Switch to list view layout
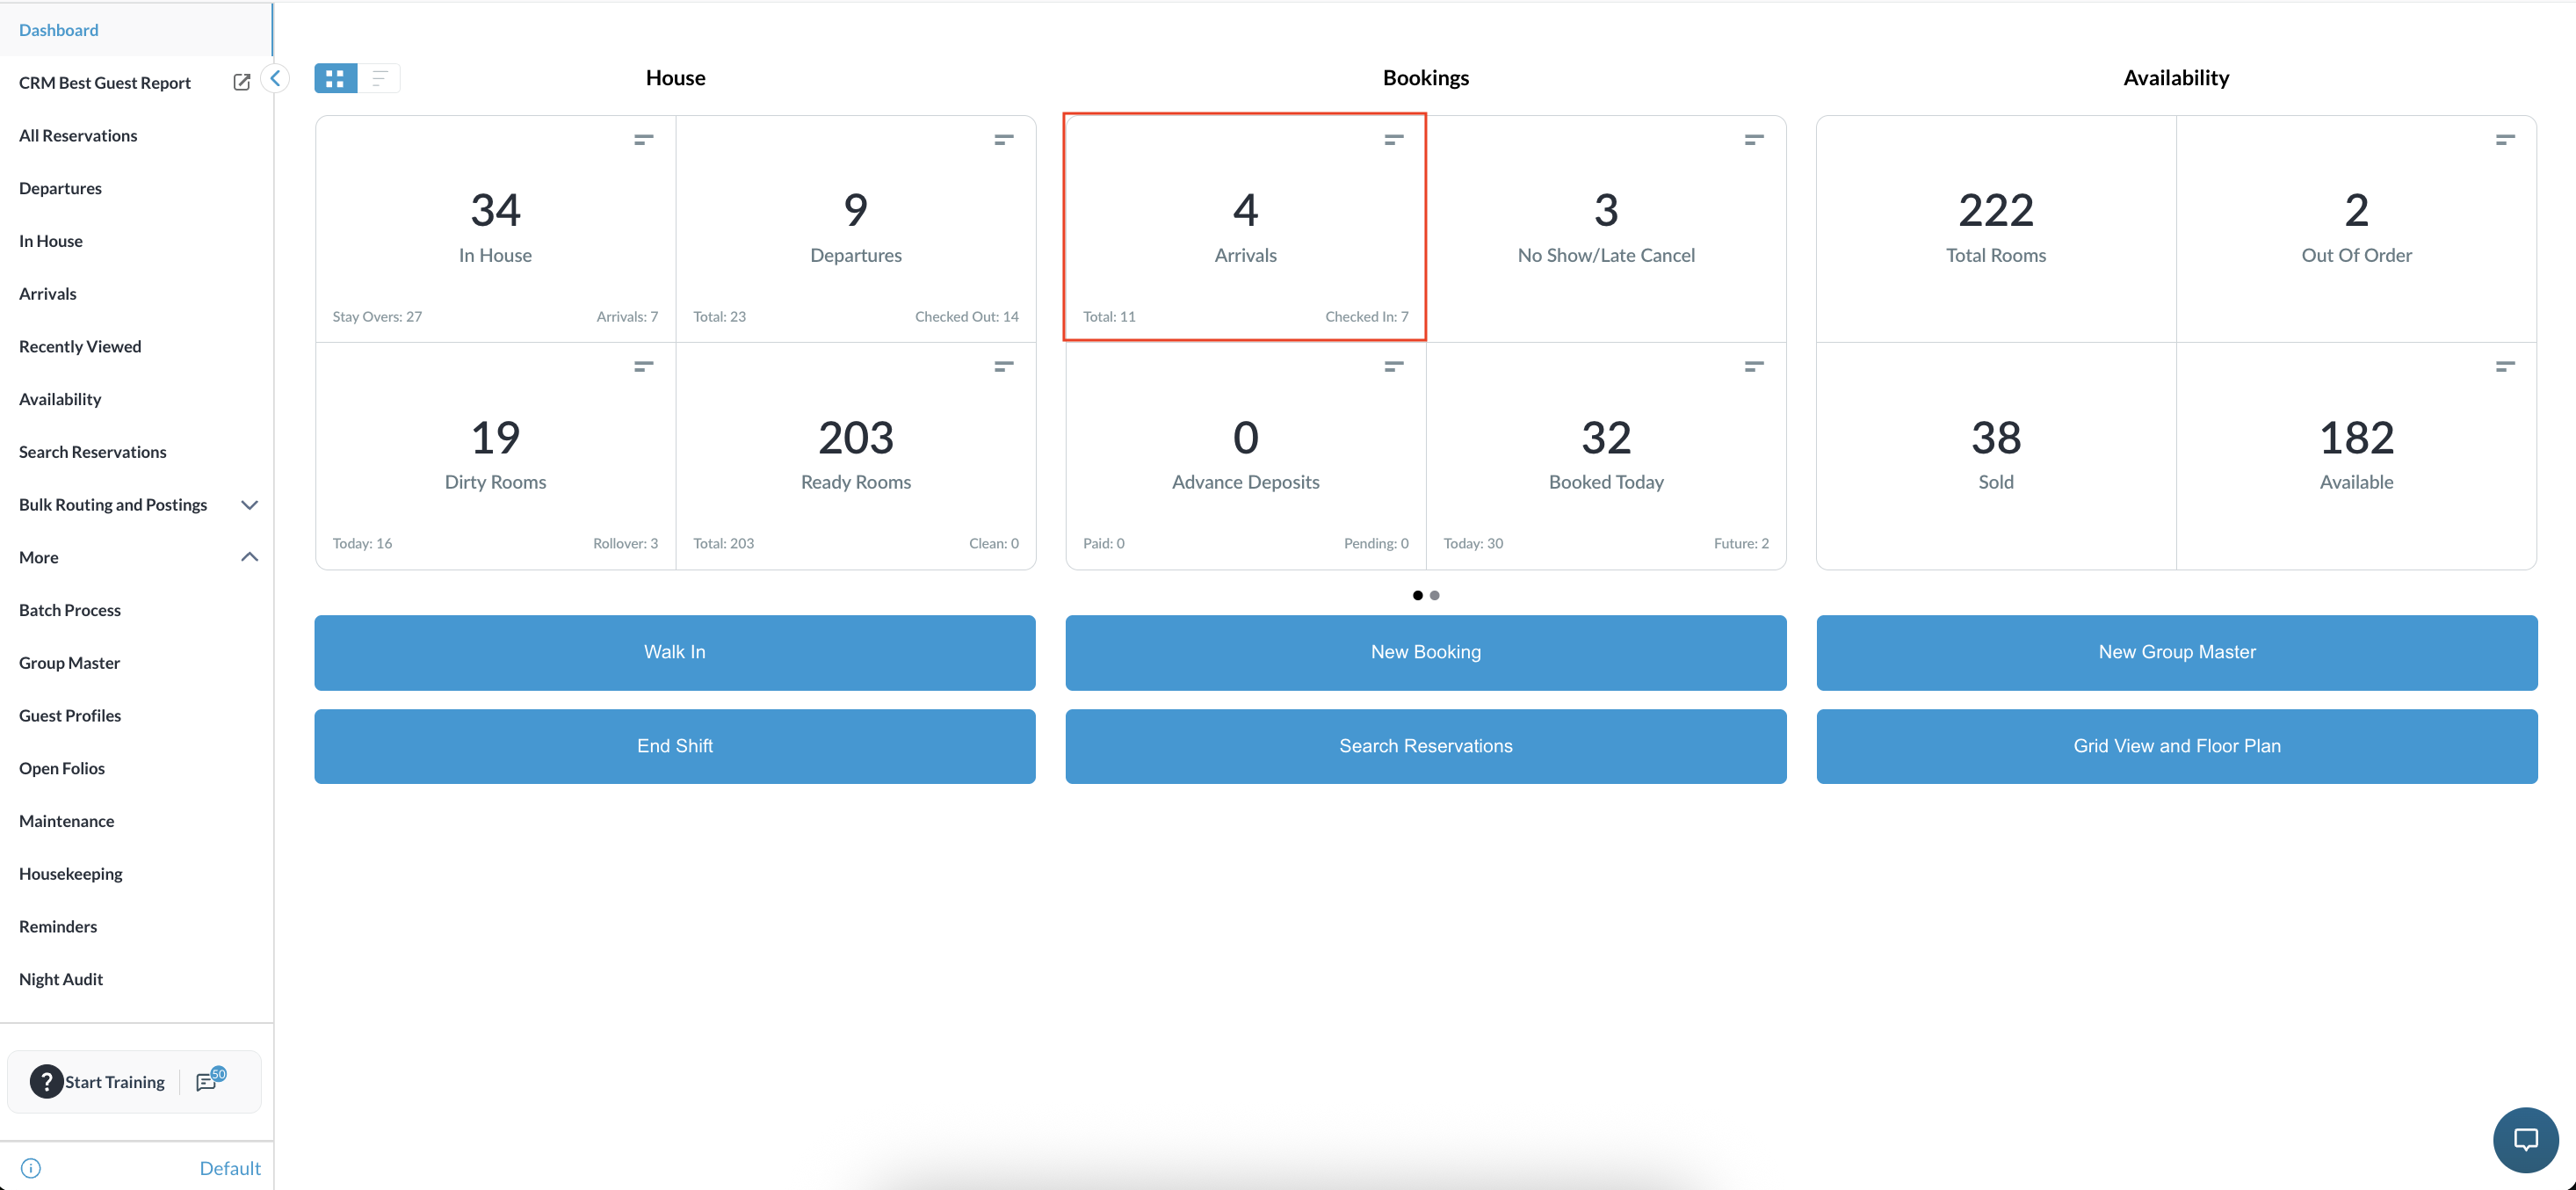The width and height of the screenshot is (2576, 1190). point(379,78)
